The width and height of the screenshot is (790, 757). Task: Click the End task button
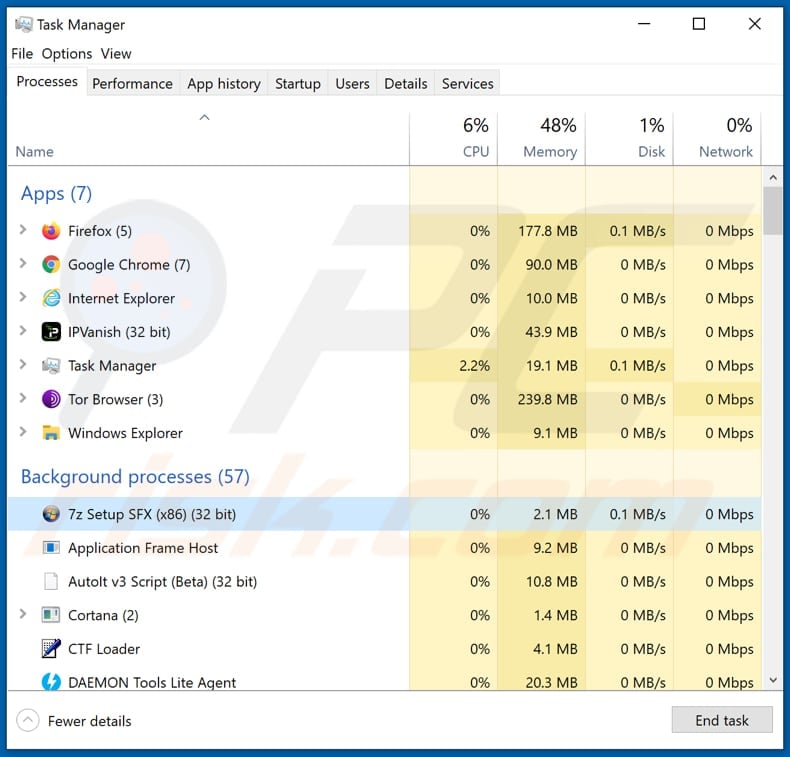(x=721, y=720)
